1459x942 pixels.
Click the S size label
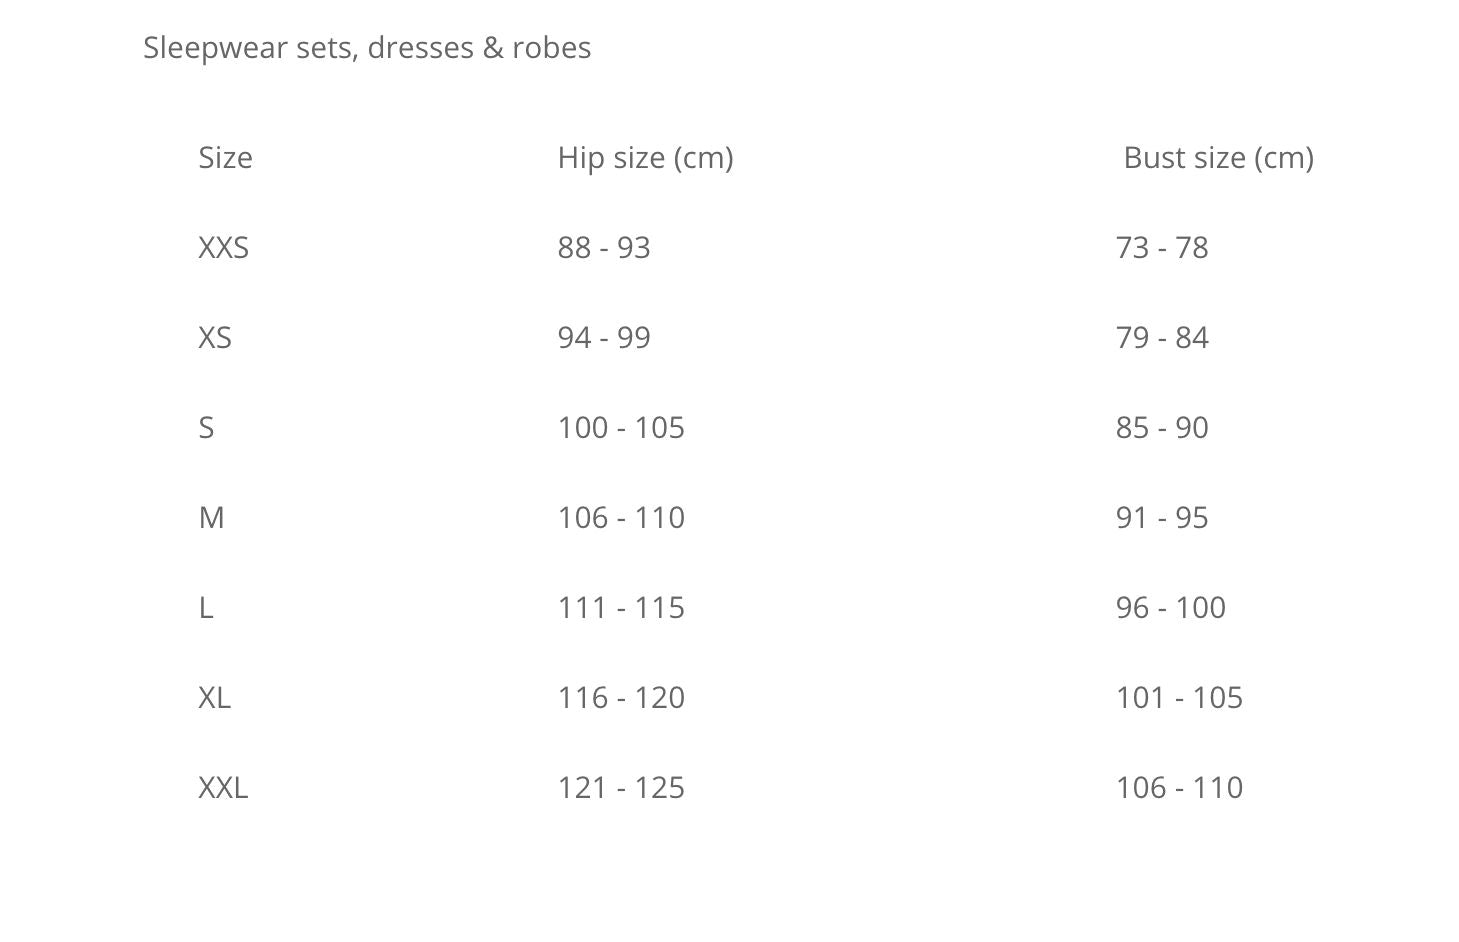[x=206, y=428]
